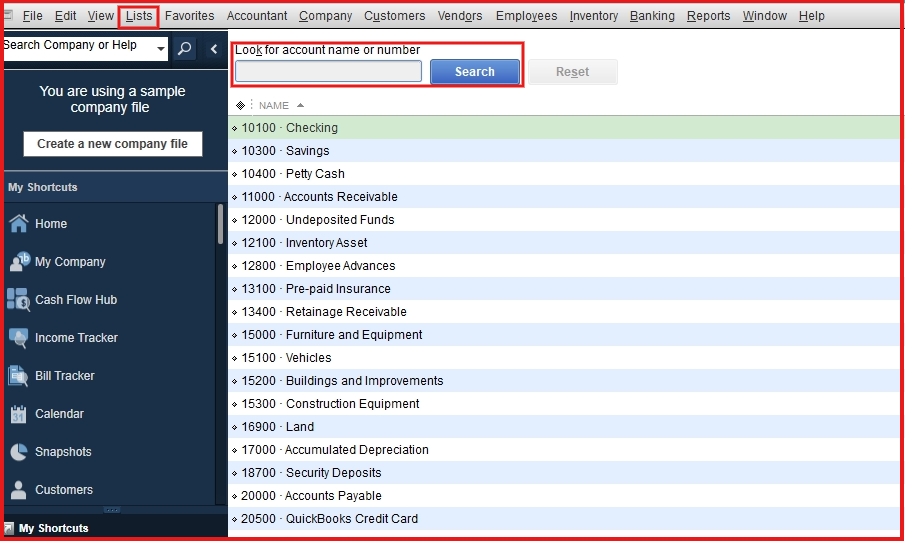Select 11000 Accounts Receivable row
The width and height of the screenshot is (905, 541).
click(564, 197)
